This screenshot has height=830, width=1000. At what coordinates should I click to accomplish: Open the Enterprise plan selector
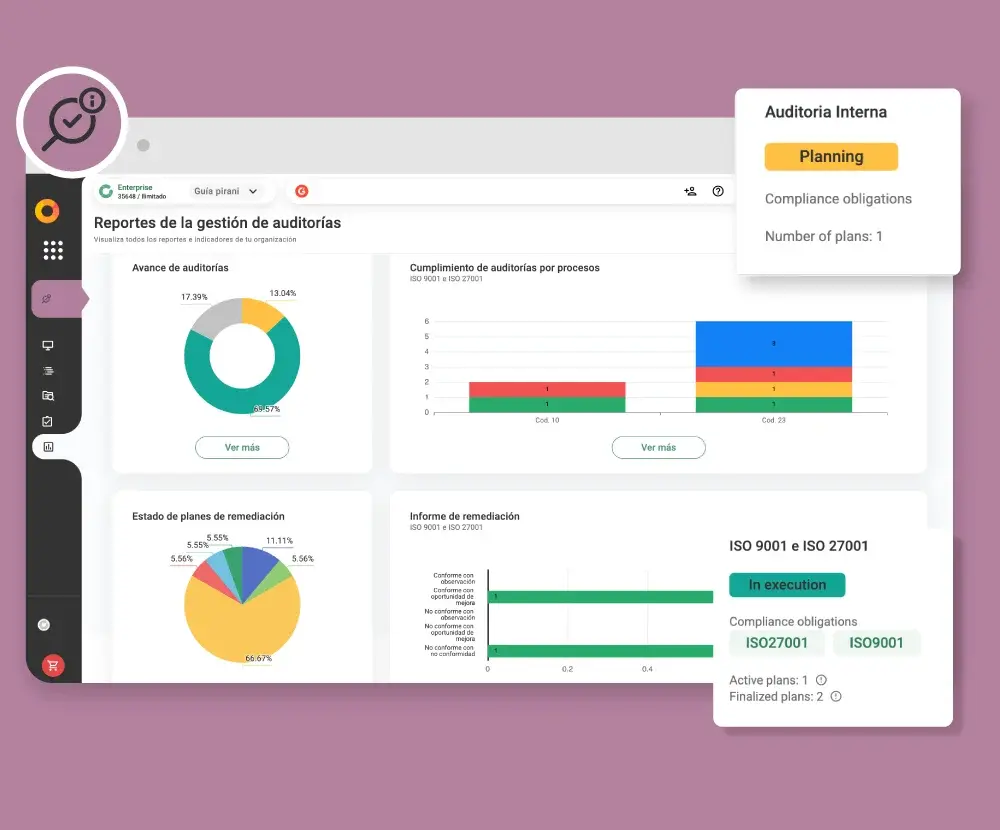pyautogui.click(x=133, y=191)
